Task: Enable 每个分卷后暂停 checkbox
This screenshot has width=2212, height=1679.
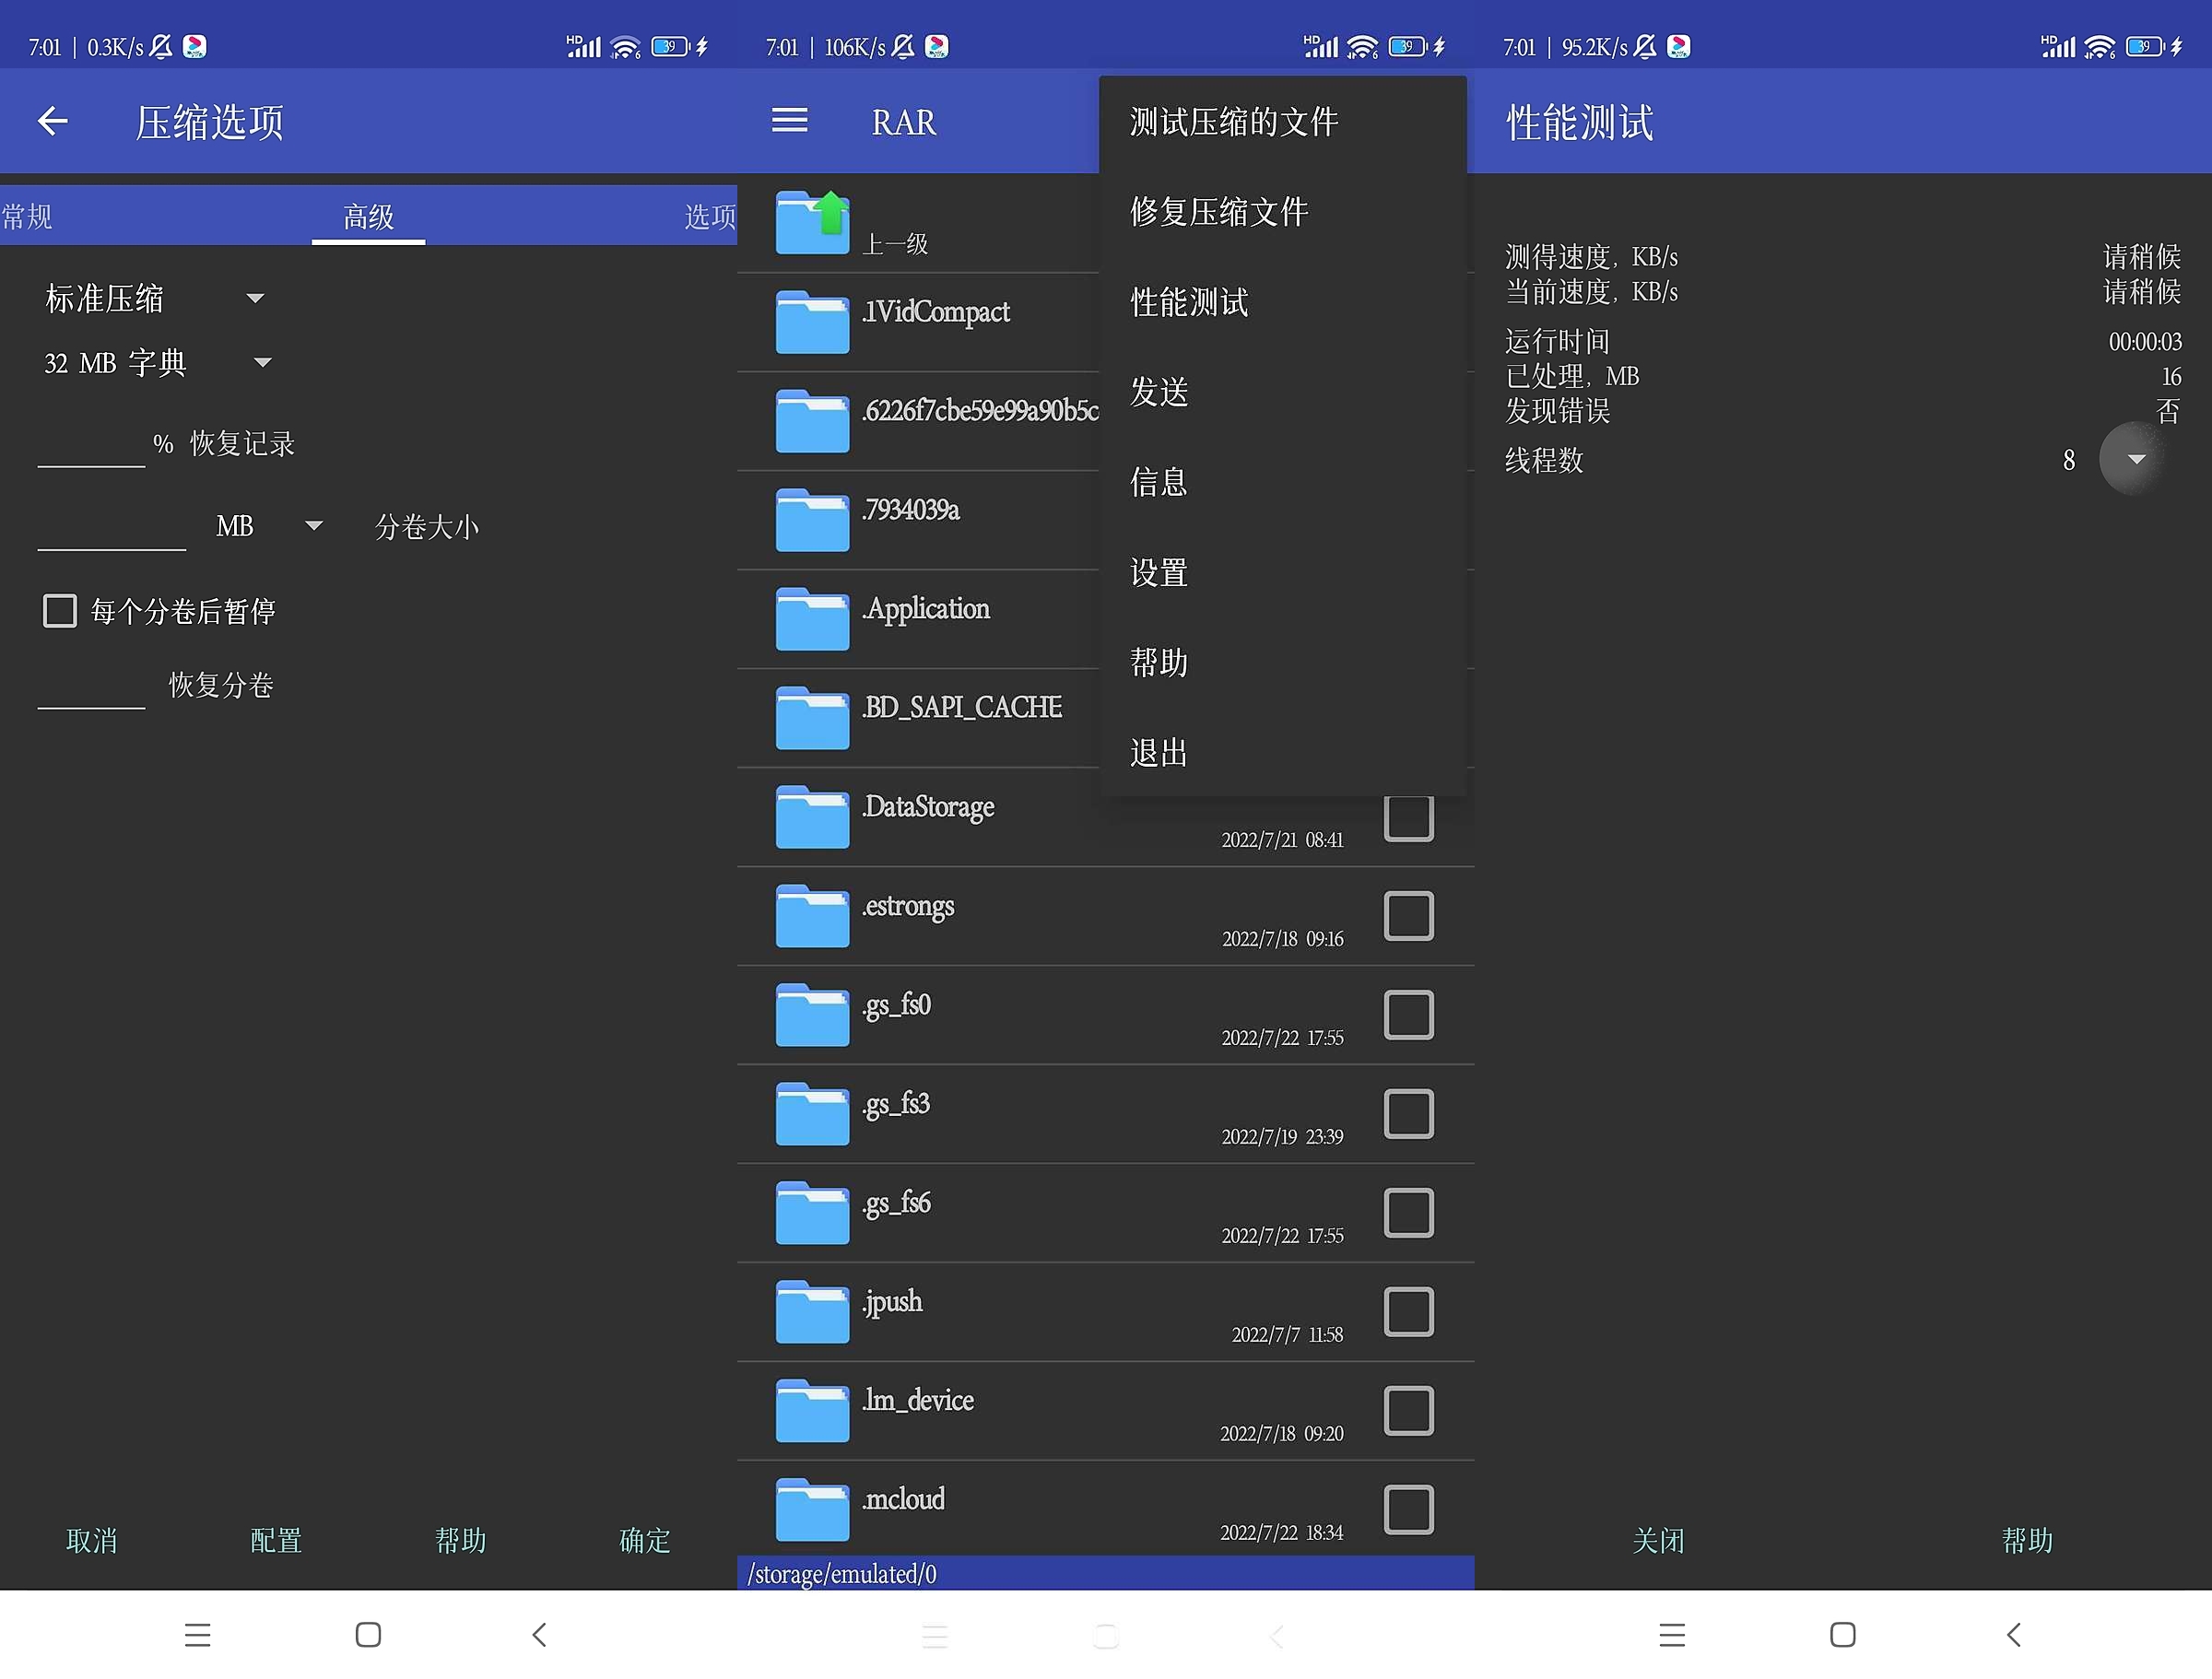Action: click(60, 611)
